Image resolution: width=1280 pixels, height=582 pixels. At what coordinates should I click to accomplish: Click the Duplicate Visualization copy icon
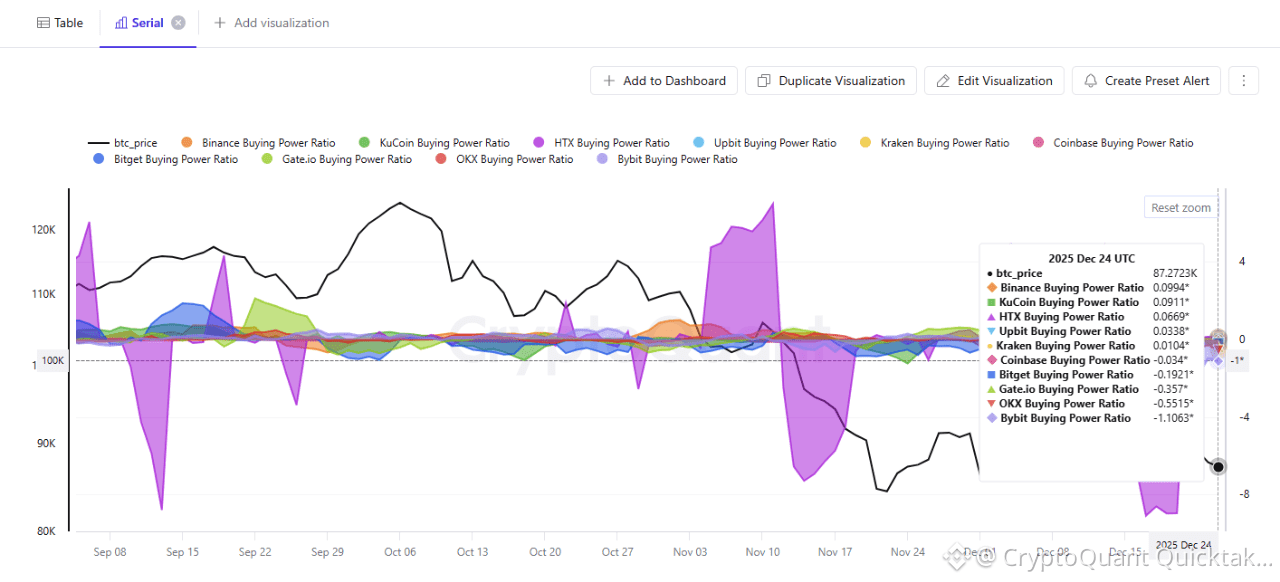(764, 81)
